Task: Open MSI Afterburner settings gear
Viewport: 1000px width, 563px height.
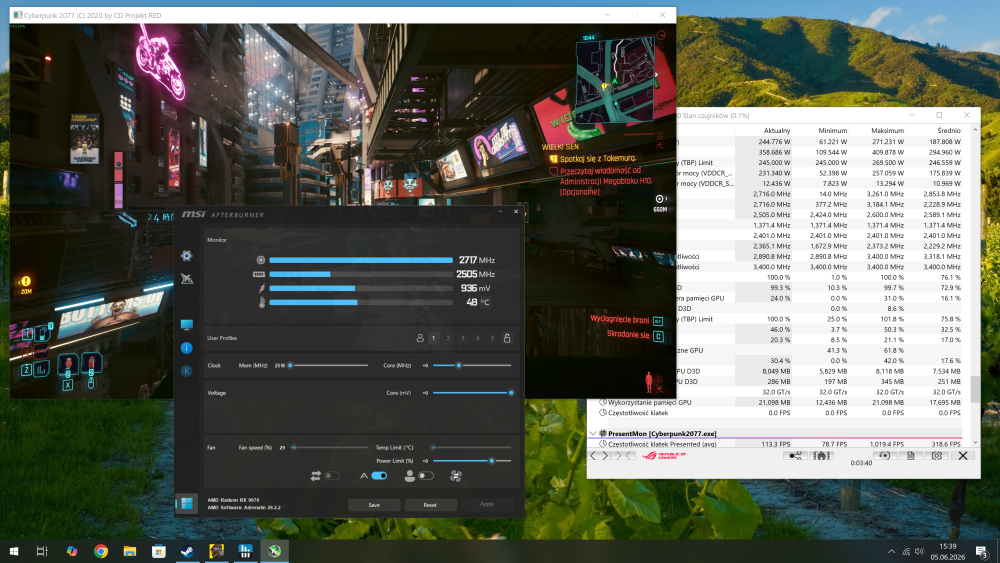Action: click(186, 256)
